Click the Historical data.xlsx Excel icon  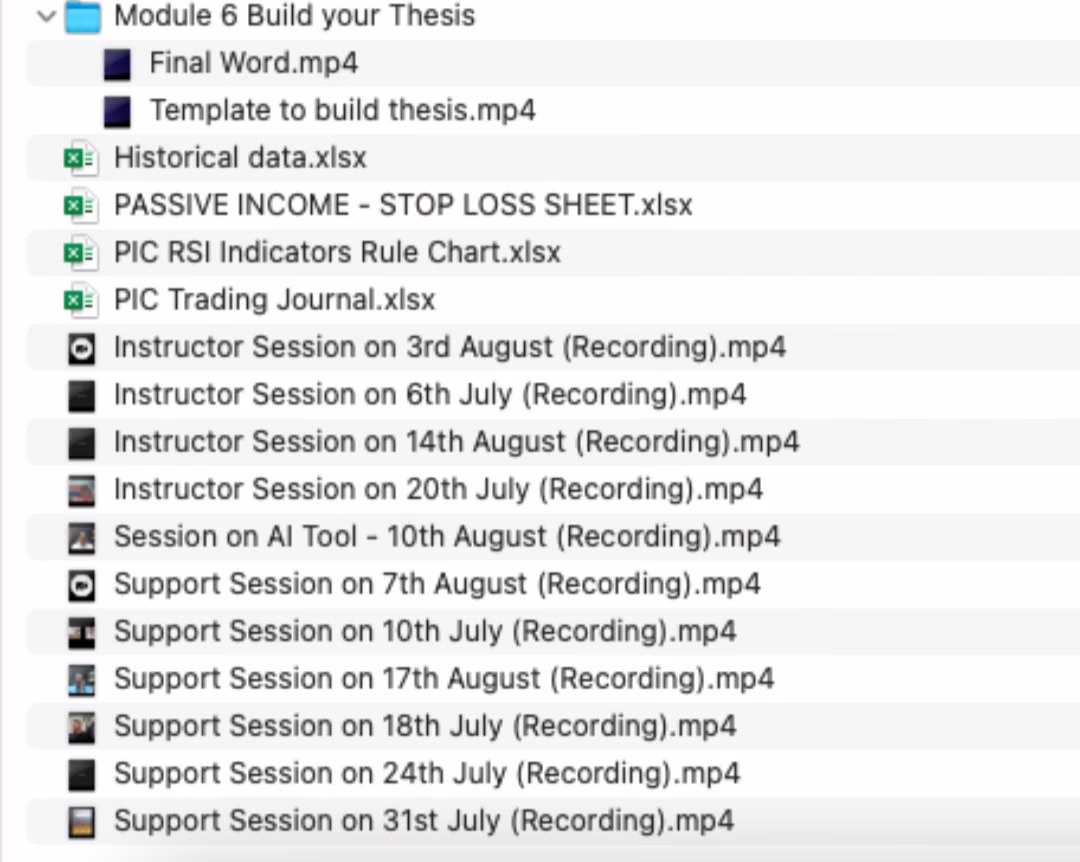(80, 159)
